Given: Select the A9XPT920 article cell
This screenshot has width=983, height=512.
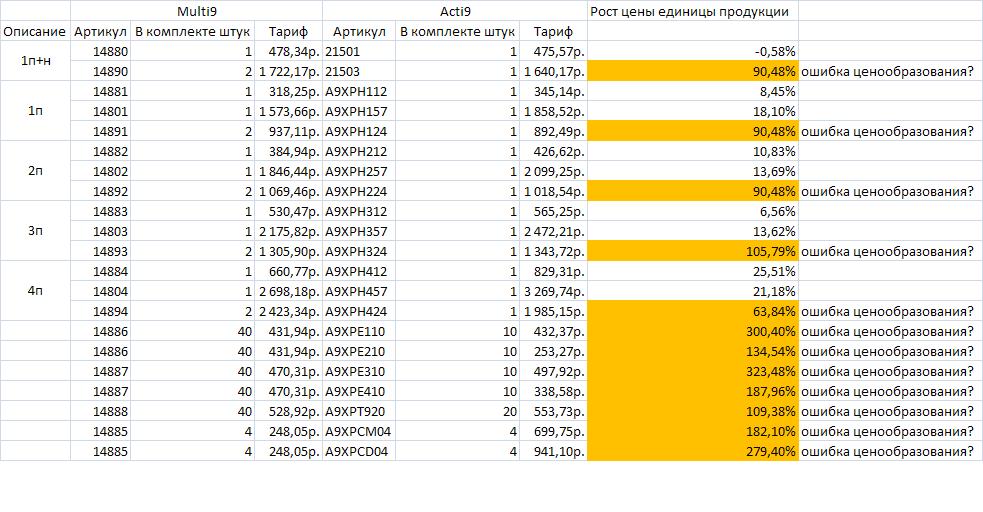Looking at the screenshot, I should point(359,412).
